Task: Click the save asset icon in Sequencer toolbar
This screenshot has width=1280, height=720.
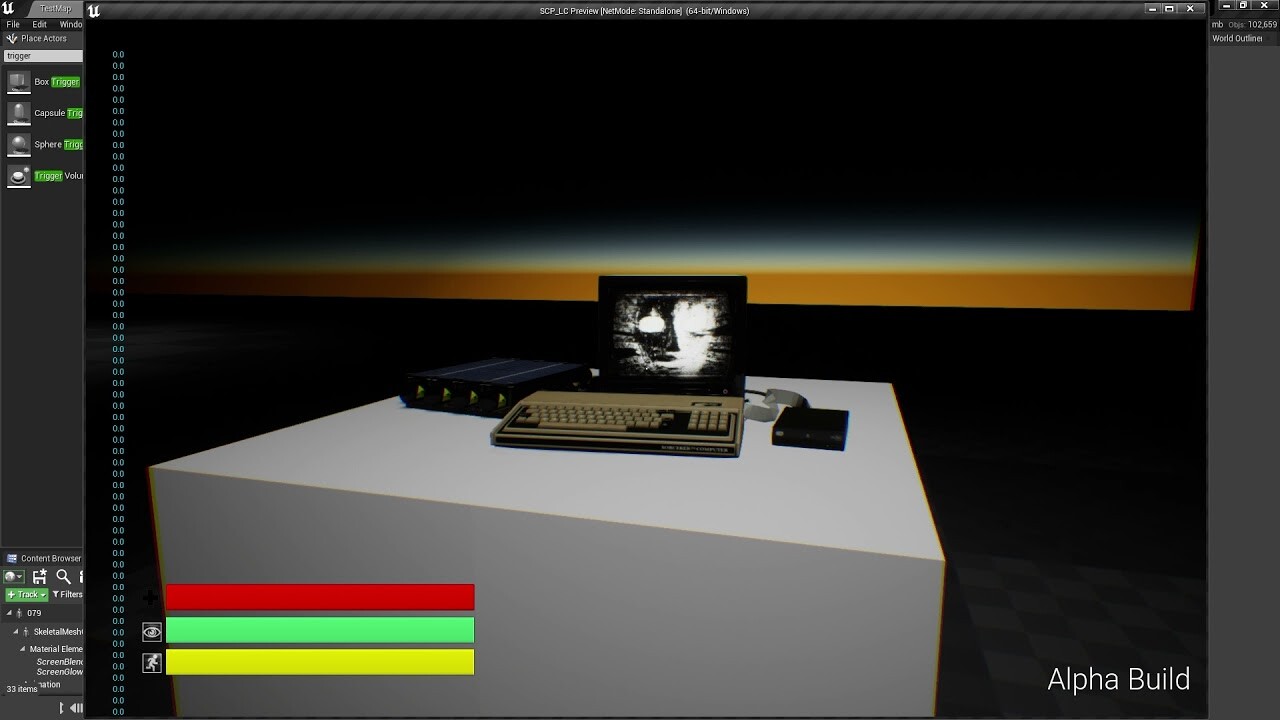Action: [x=38, y=576]
